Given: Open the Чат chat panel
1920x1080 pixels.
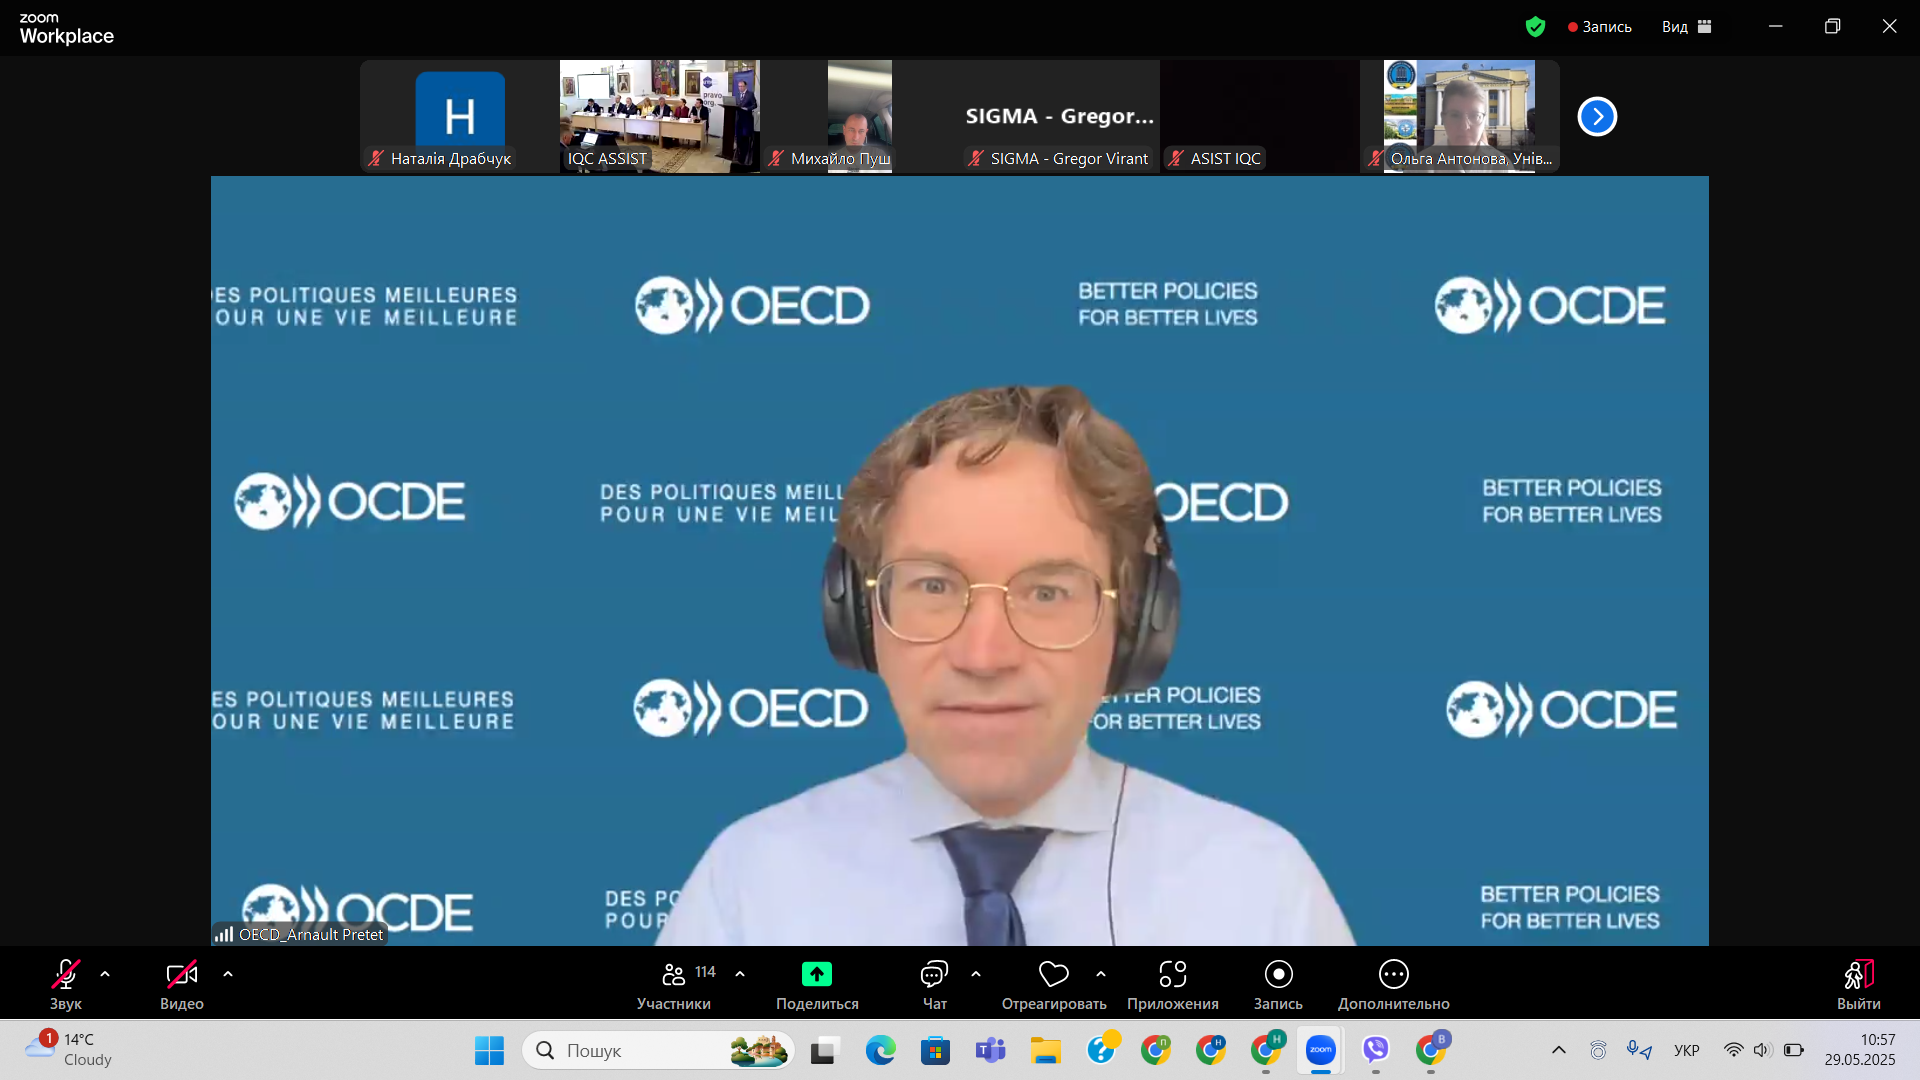Looking at the screenshot, I should point(934,975).
